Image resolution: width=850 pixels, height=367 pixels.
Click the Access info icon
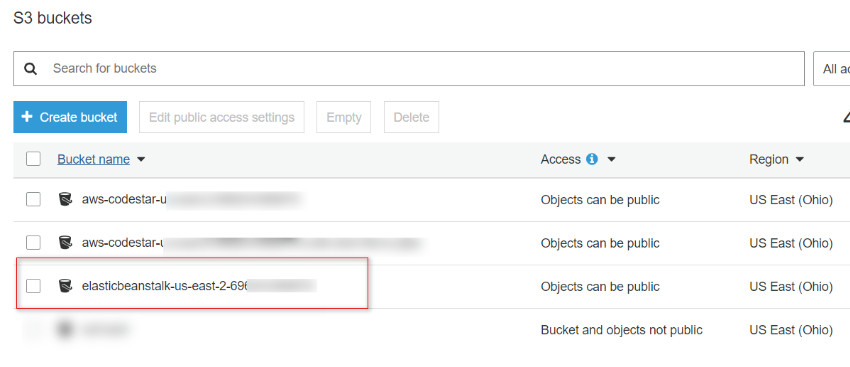[x=592, y=159]
